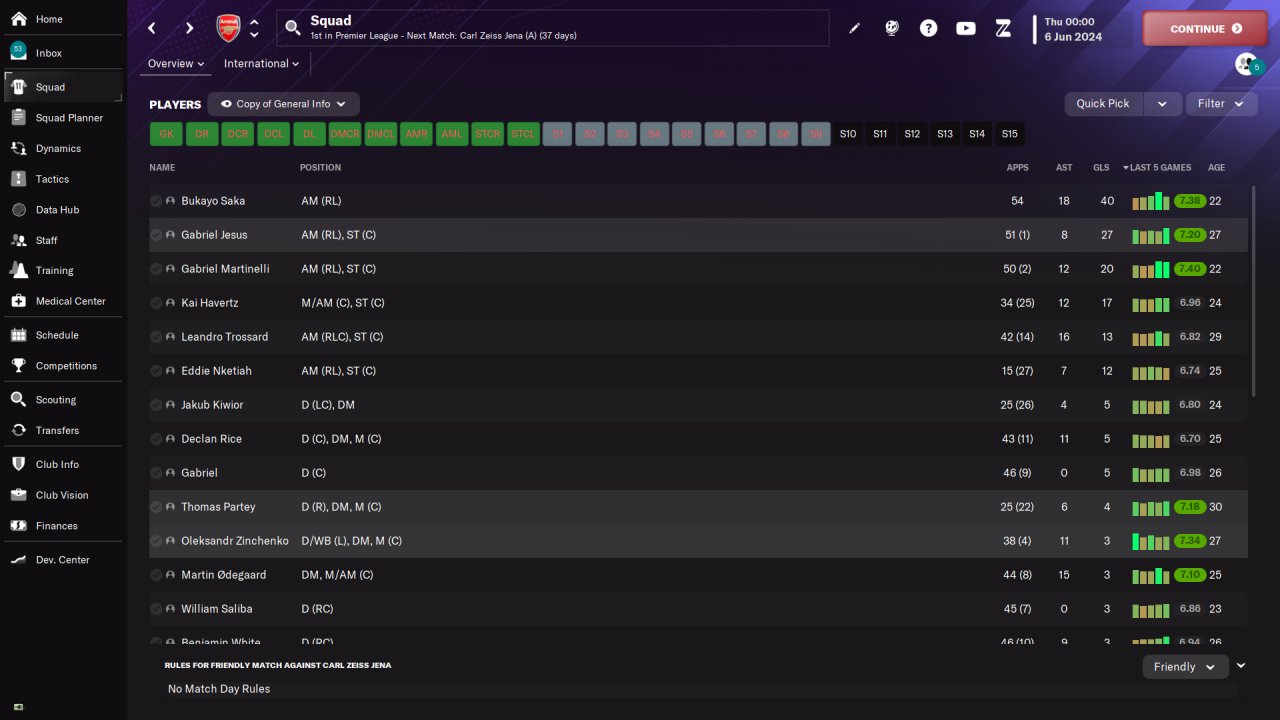Navigate forward with the right arrow
Viewport: 1280px width, 720px height.
coord(190,28)
